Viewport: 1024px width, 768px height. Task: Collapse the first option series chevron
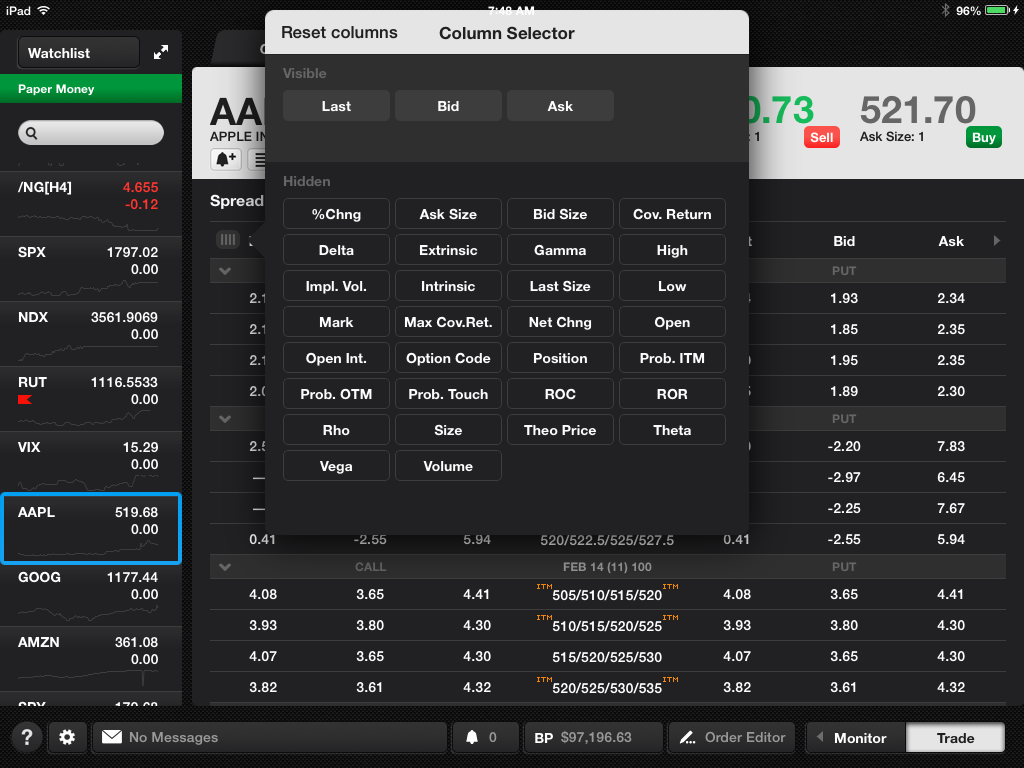click(225, 270)
